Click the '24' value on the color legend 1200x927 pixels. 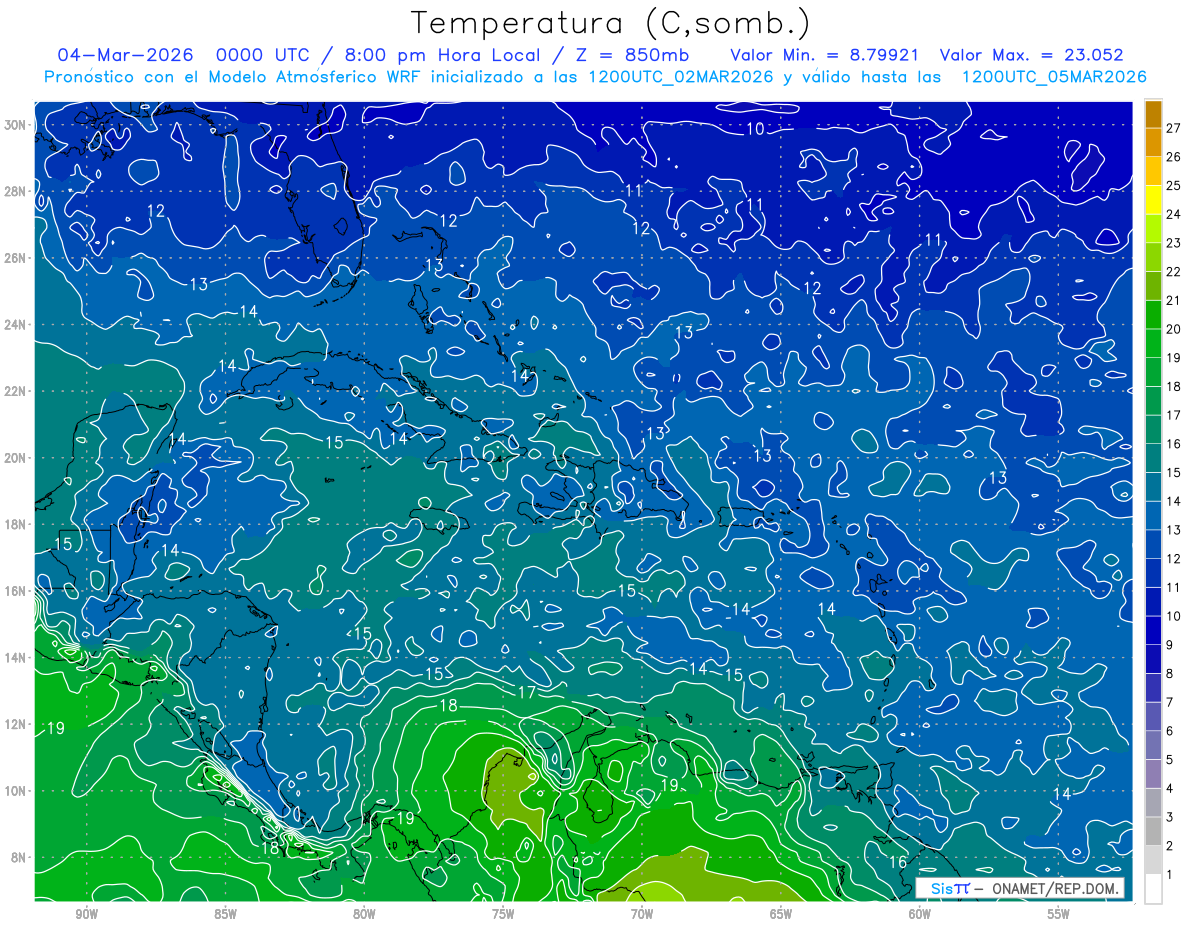coord(1173,214)
